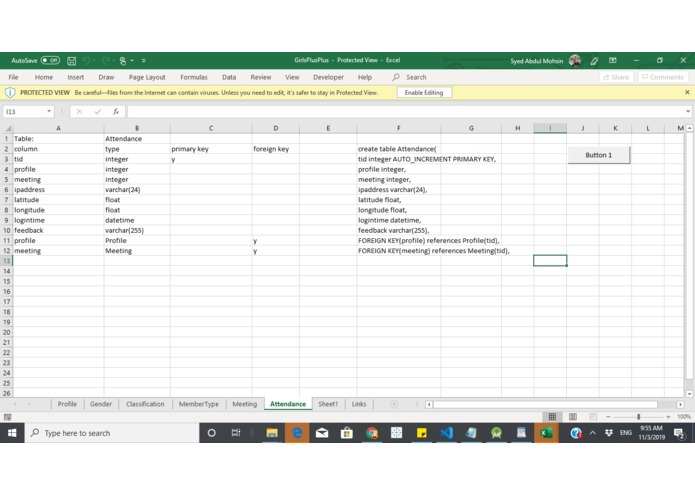695x494 pixels.
Task: Click the Undo arrow icon
Action: click(86, 61)
